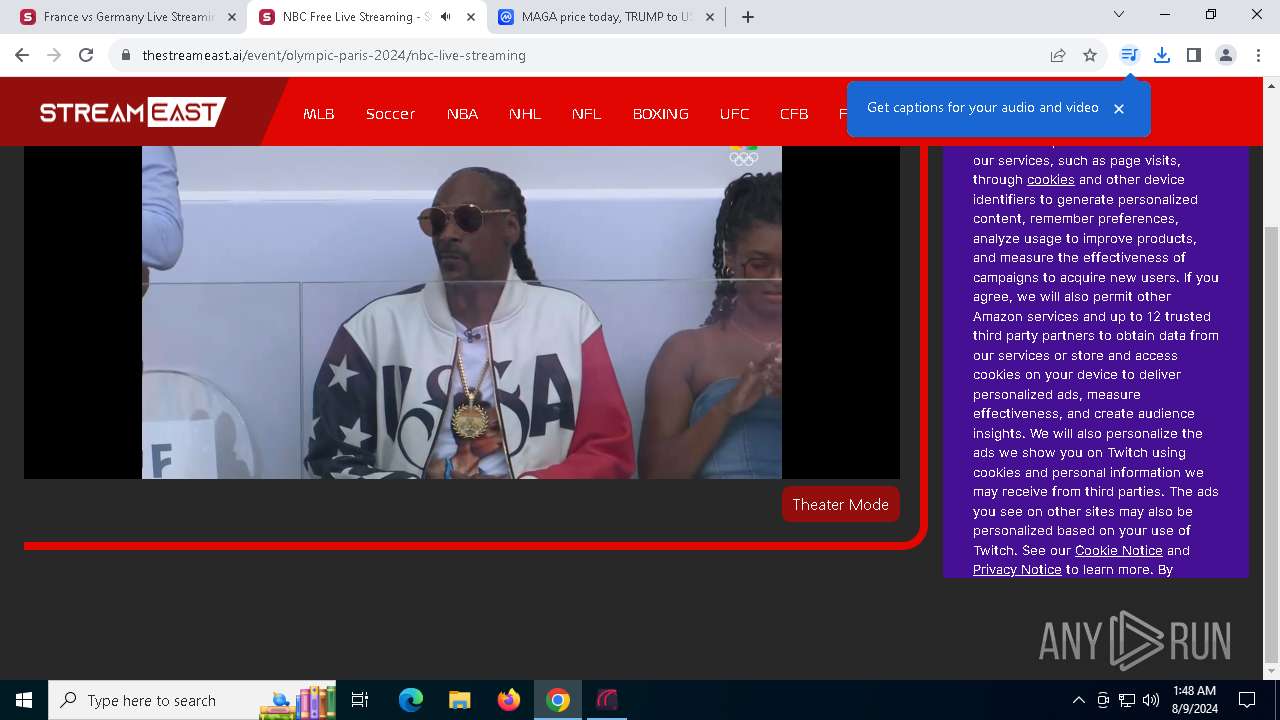
Task: Open Chrome downloads icon
Action: pos(1162,55)
